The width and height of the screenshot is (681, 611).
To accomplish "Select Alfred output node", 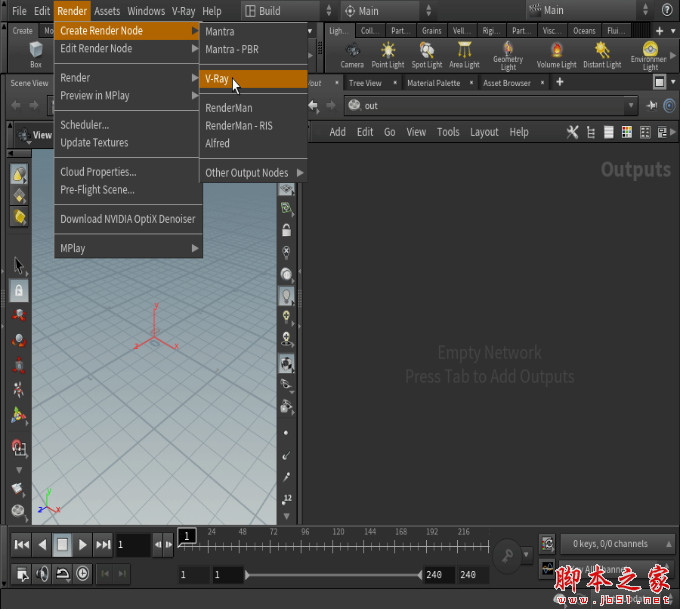I will point(253,143).
